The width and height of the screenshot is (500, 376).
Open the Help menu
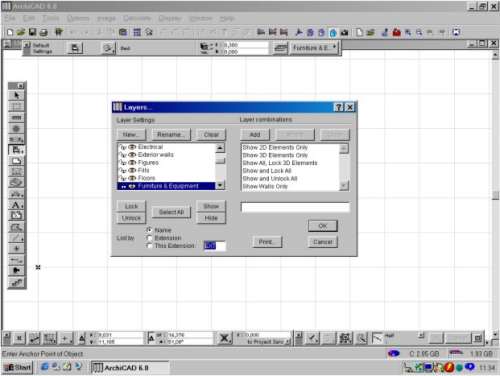pos(227,18)
